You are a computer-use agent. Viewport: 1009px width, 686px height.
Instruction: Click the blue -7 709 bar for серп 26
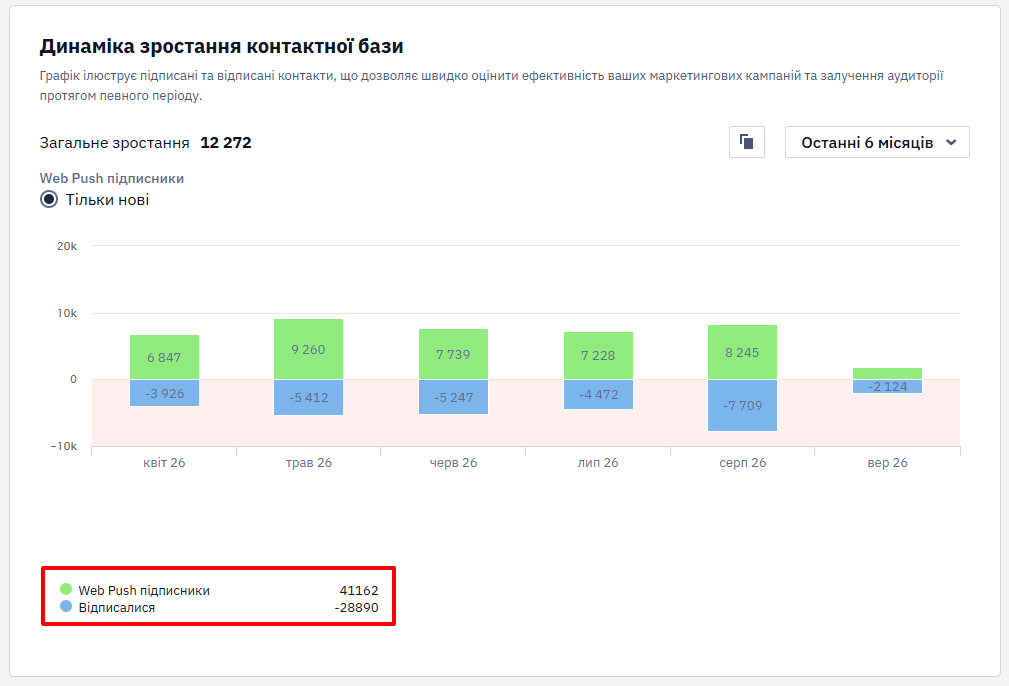(x=742, y=405)
